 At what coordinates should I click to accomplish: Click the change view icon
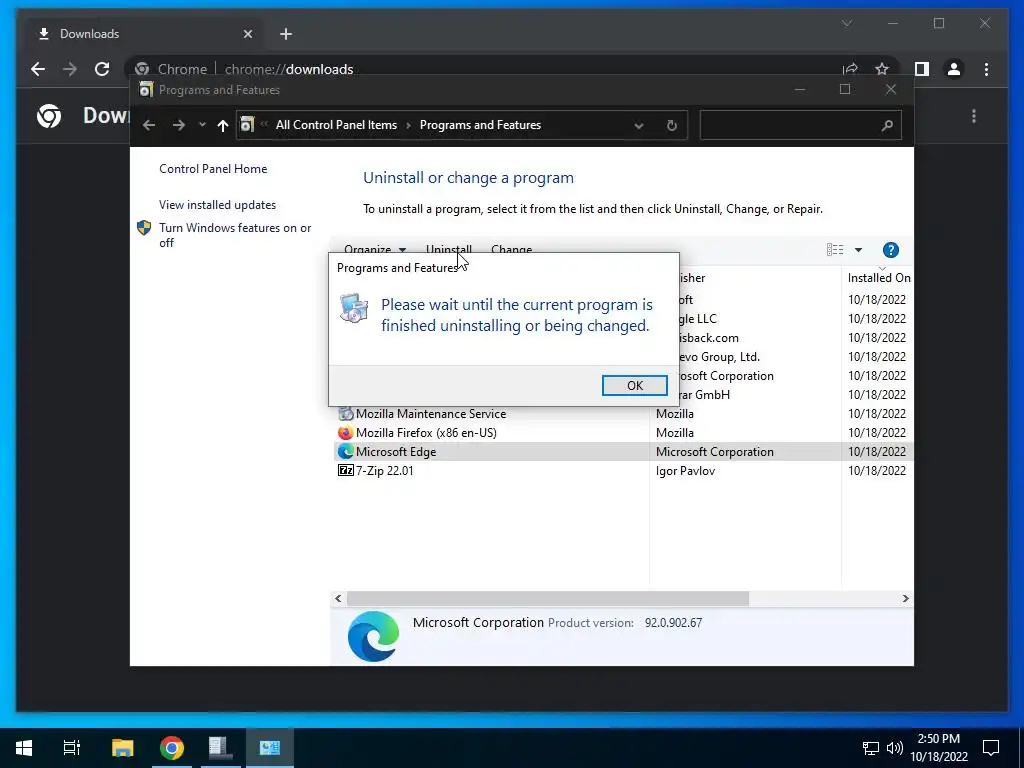pyautogui.click(x=835, y=249)
